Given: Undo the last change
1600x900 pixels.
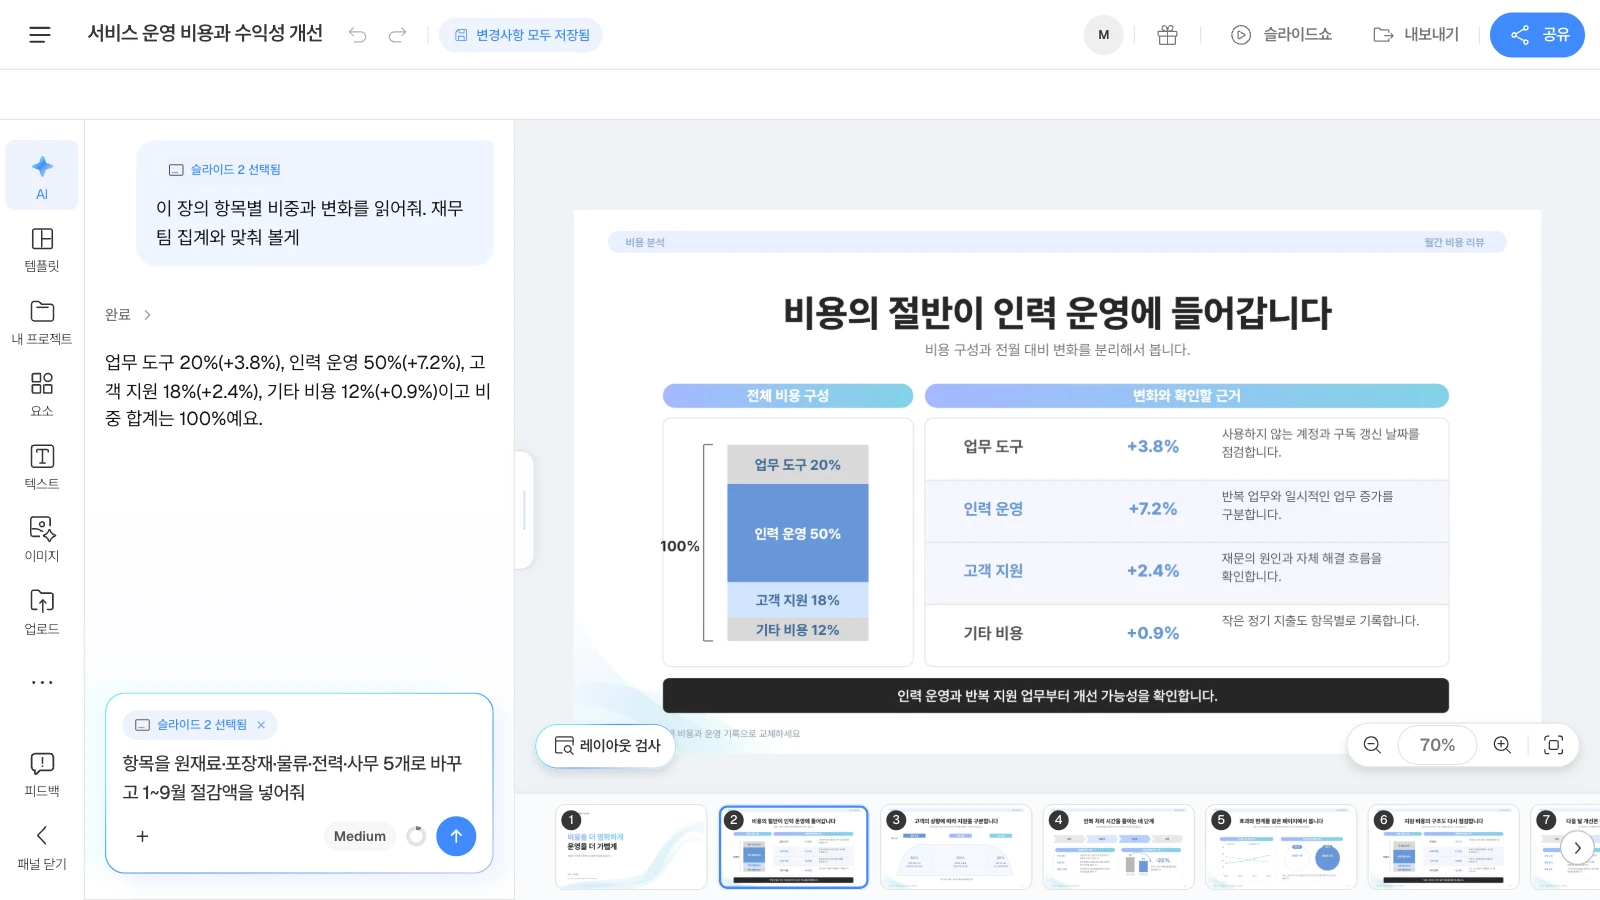Looking at the screenshot, I should [x=358, y=35].
